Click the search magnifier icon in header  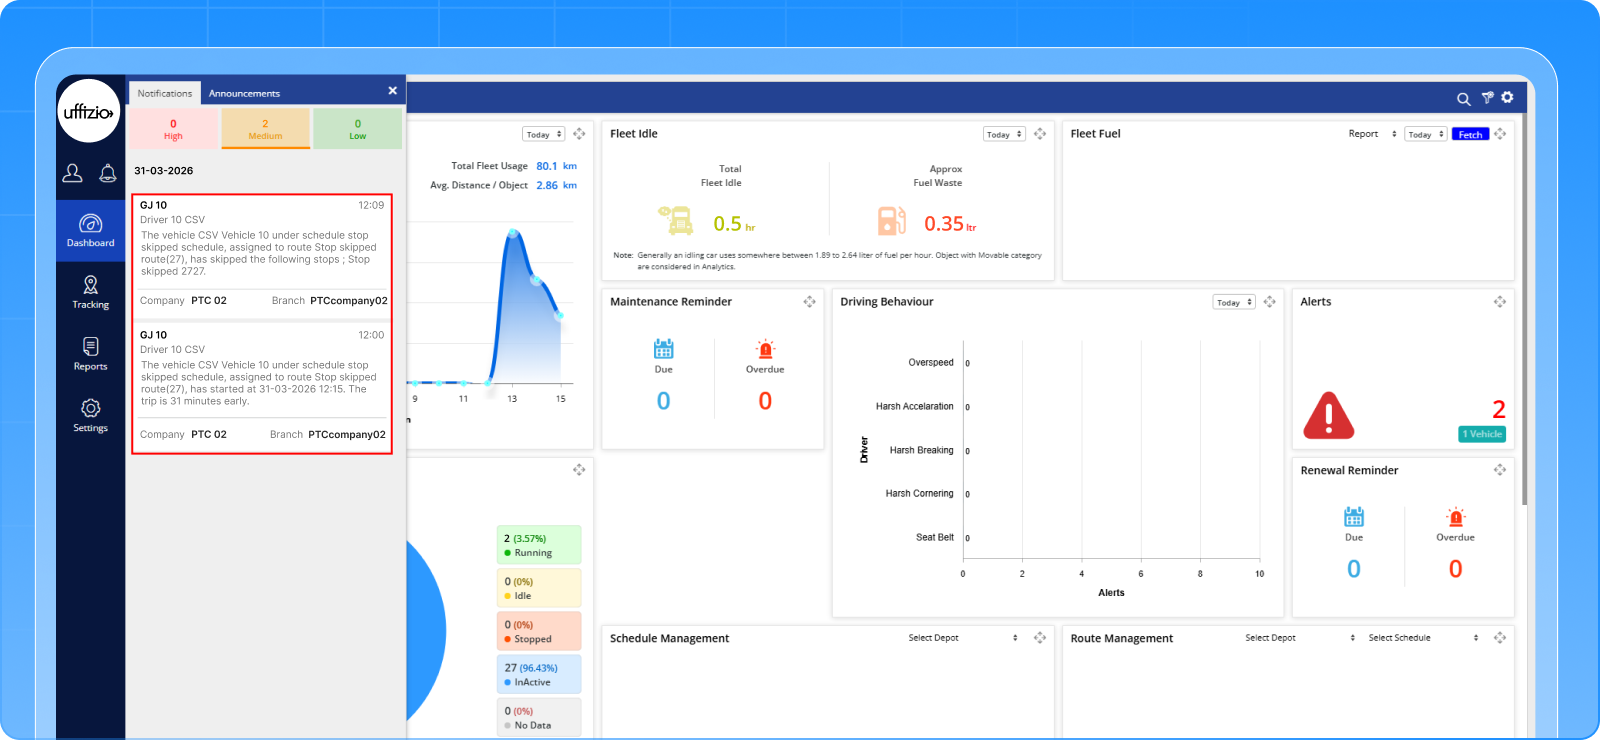[x=1463, y=99]
